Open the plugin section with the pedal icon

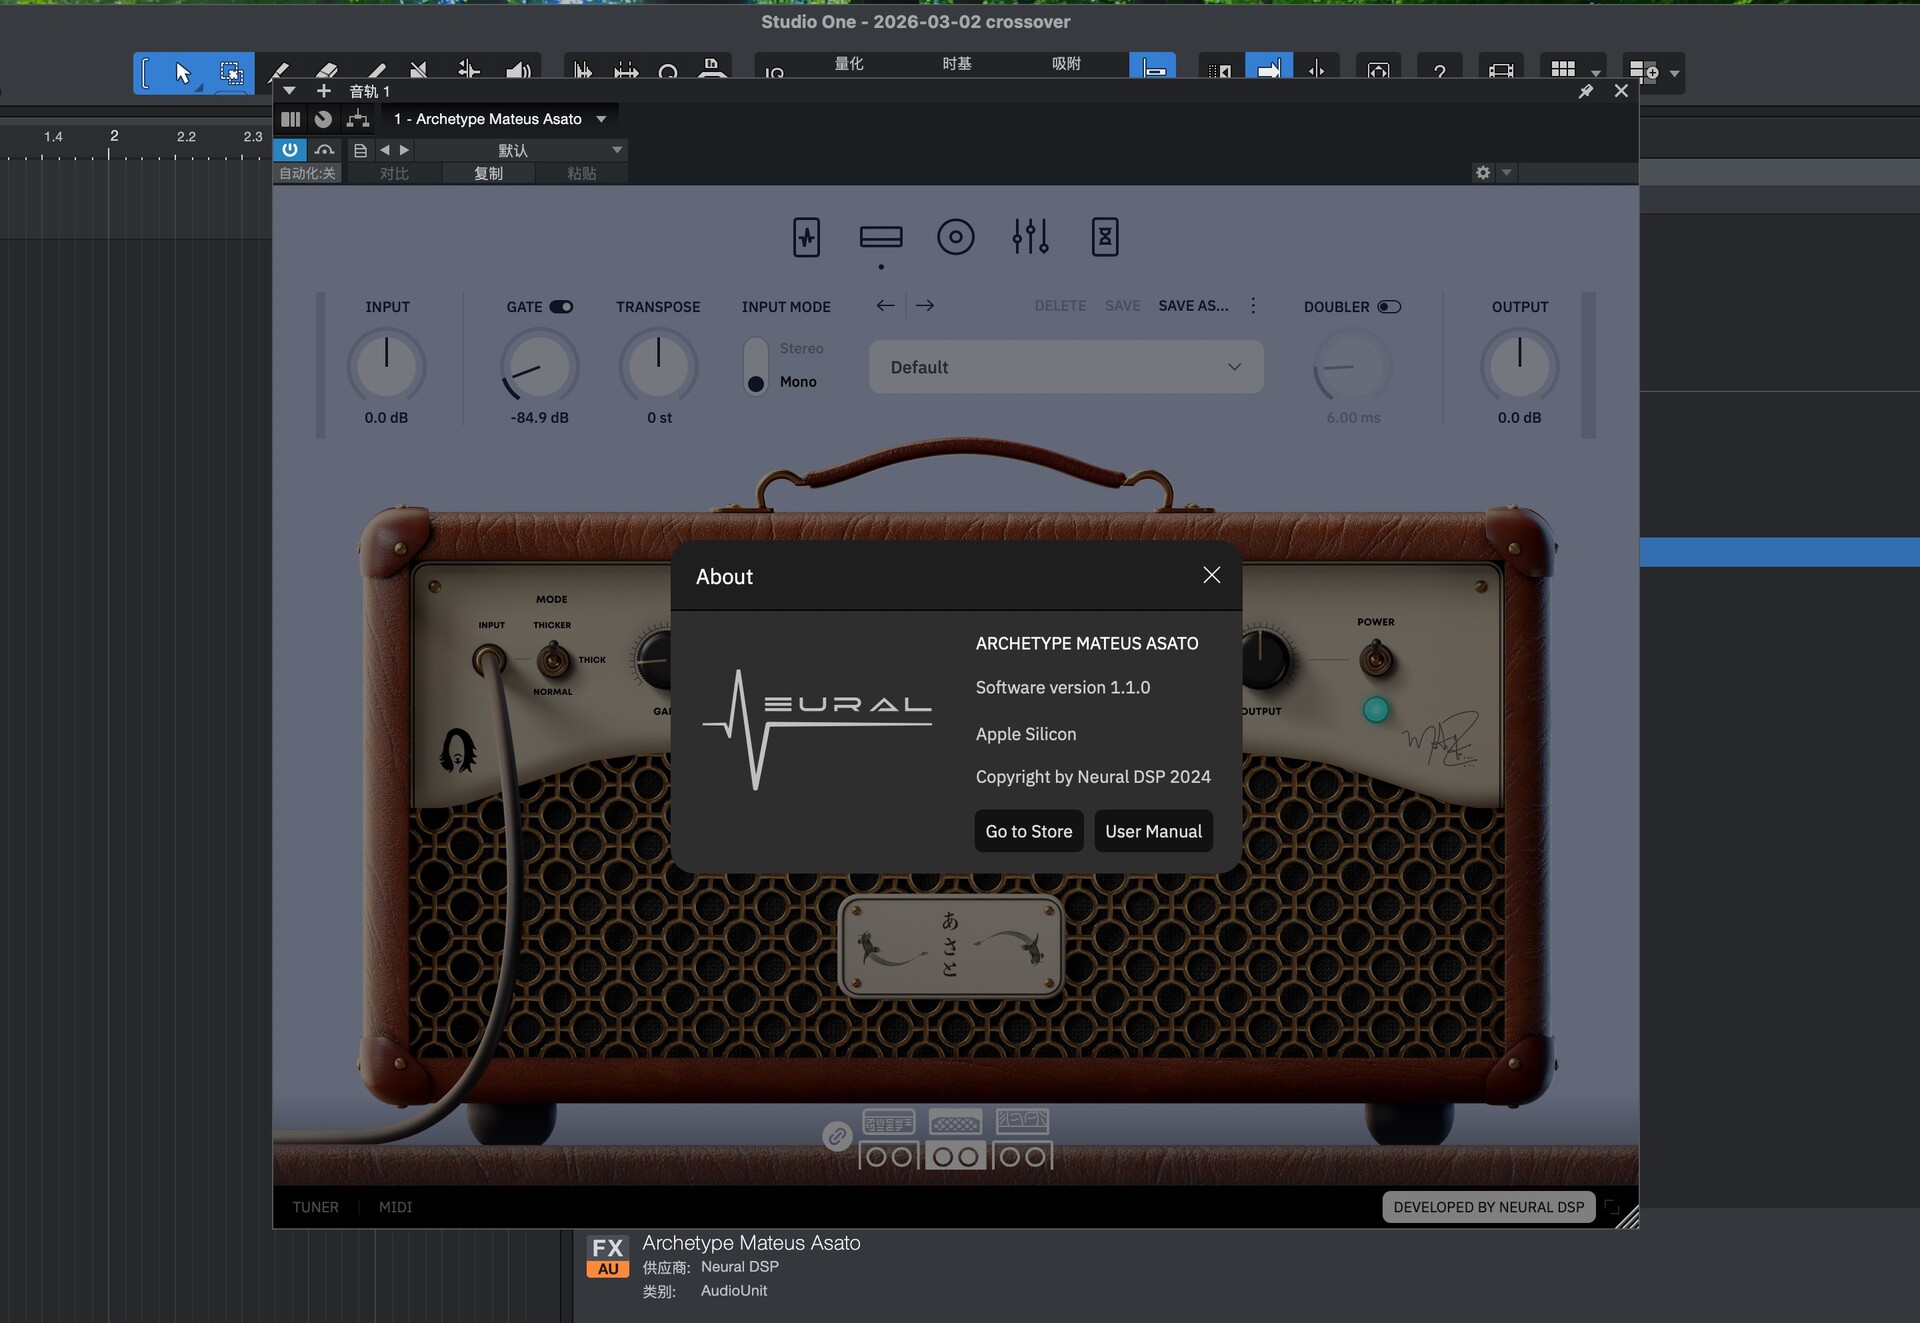806,237
